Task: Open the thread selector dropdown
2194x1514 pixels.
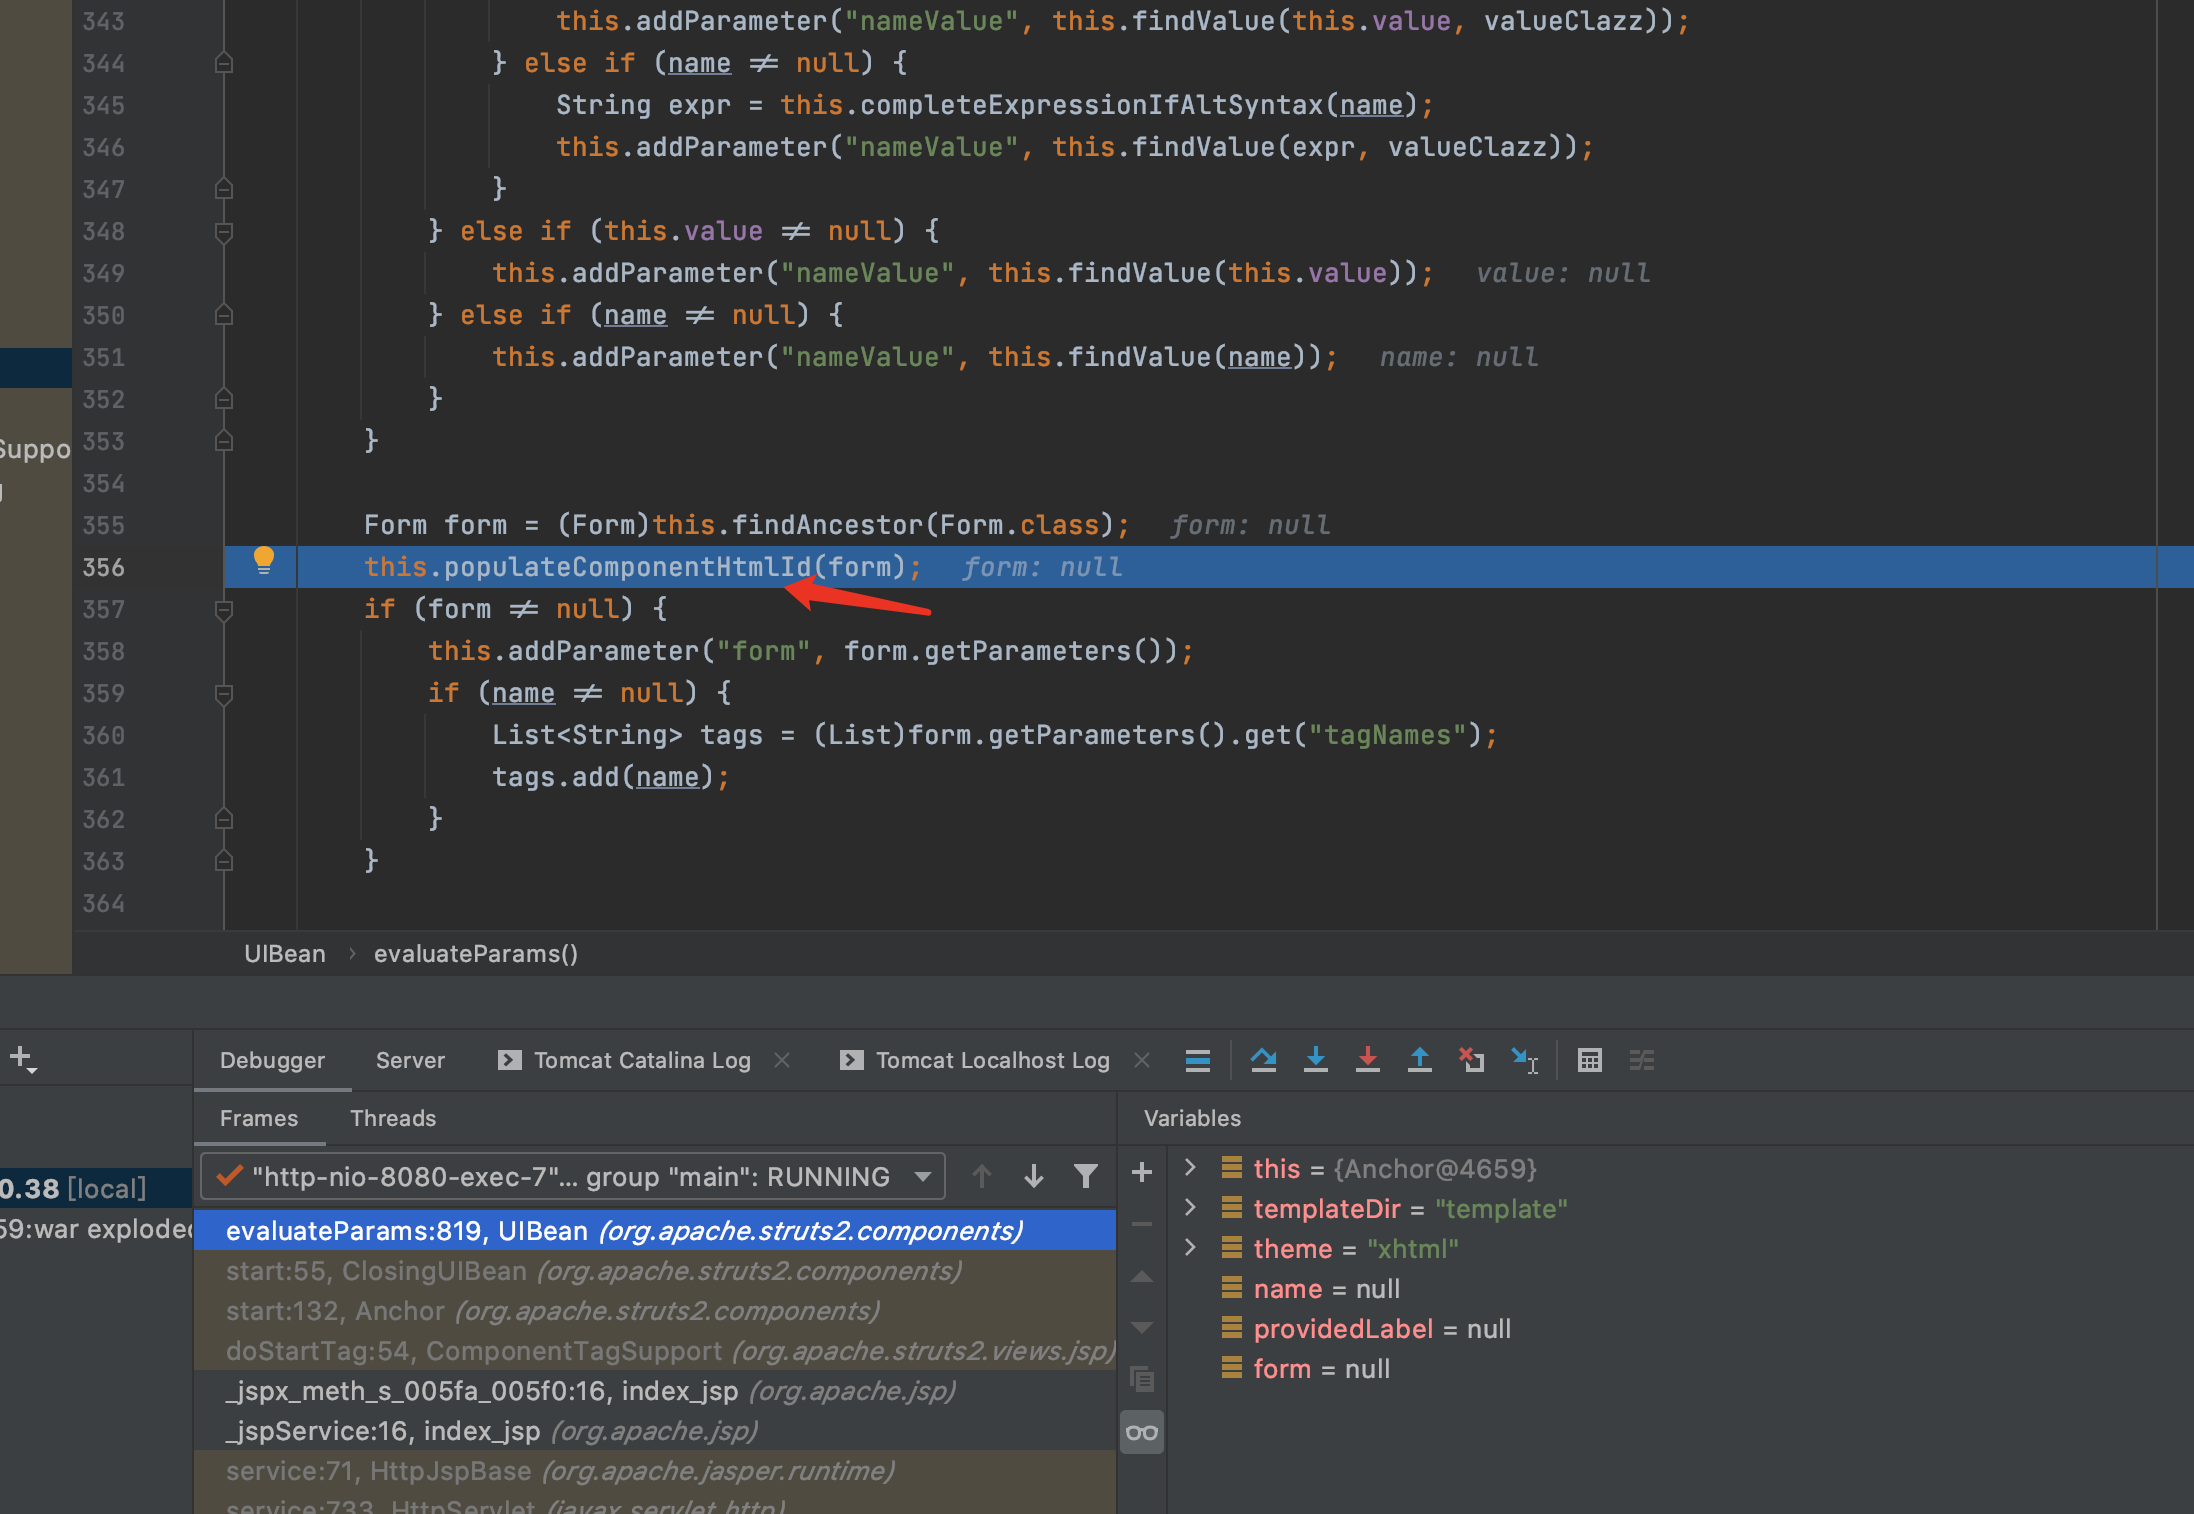Action: (573, 1177)
